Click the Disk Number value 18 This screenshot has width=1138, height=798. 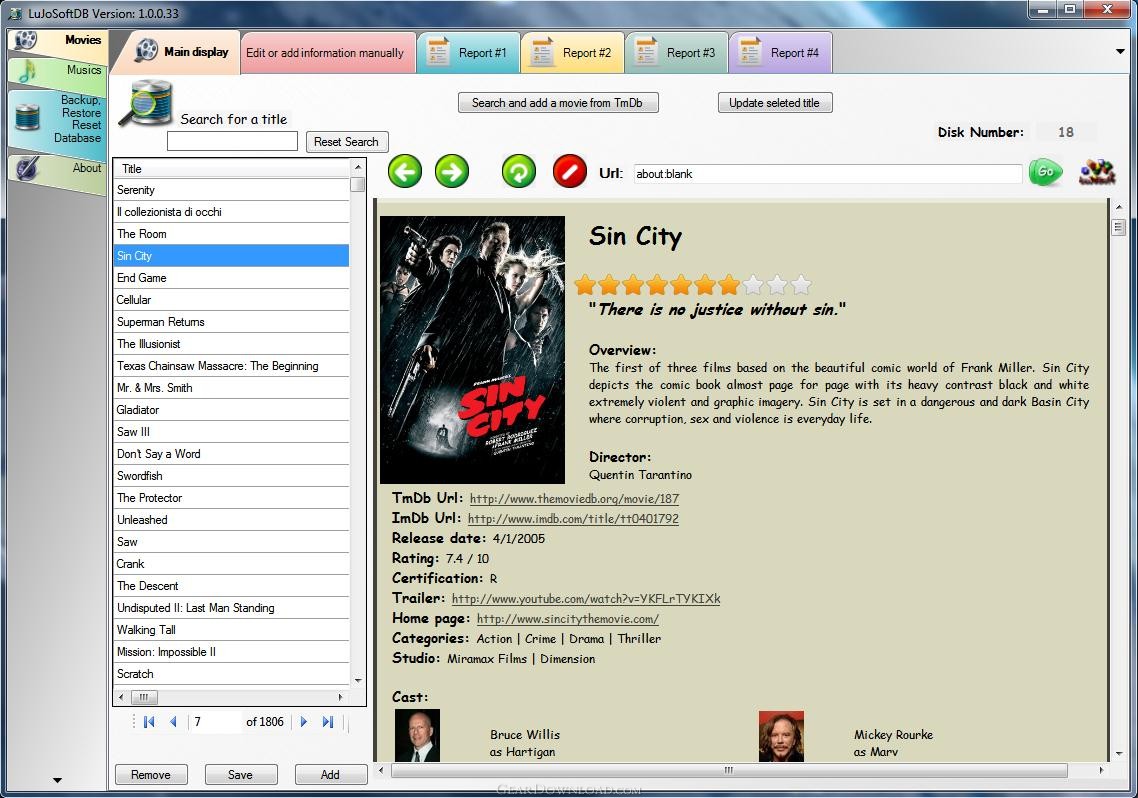pos(1065,132)
